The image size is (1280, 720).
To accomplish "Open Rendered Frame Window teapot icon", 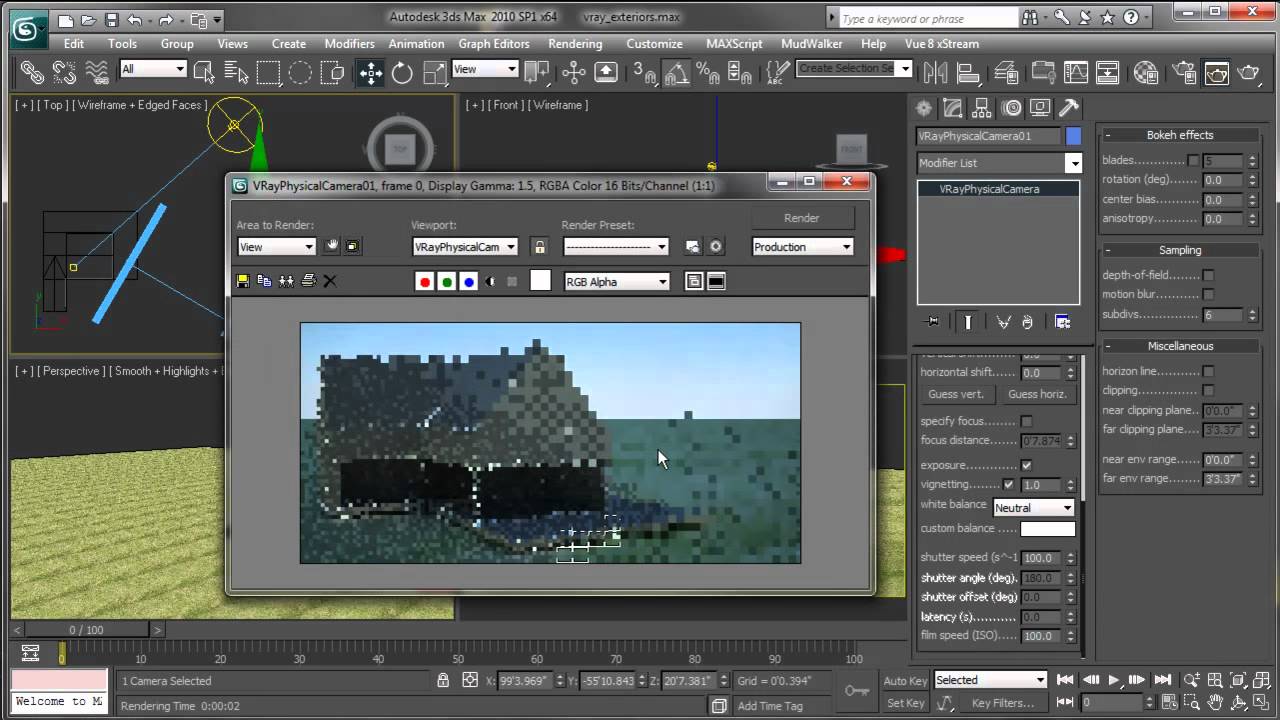I will 1216,72.
